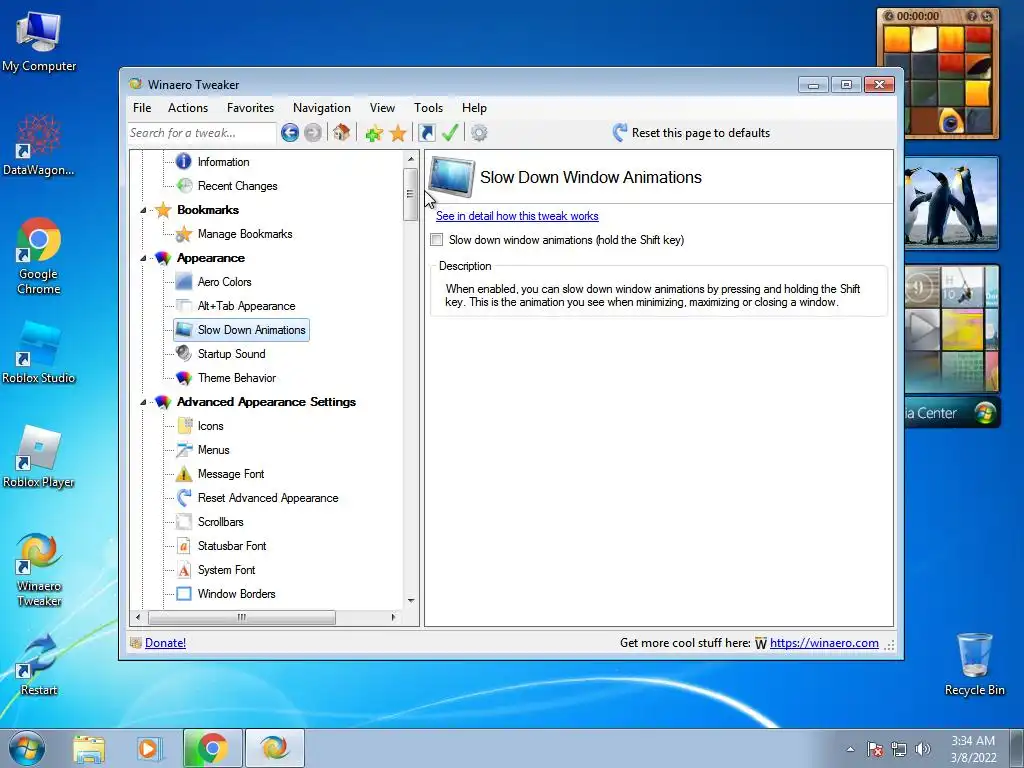Click the Recent Changes clock icon
The width and height of the screenshot is (1024, 768).
coord(185,185)
